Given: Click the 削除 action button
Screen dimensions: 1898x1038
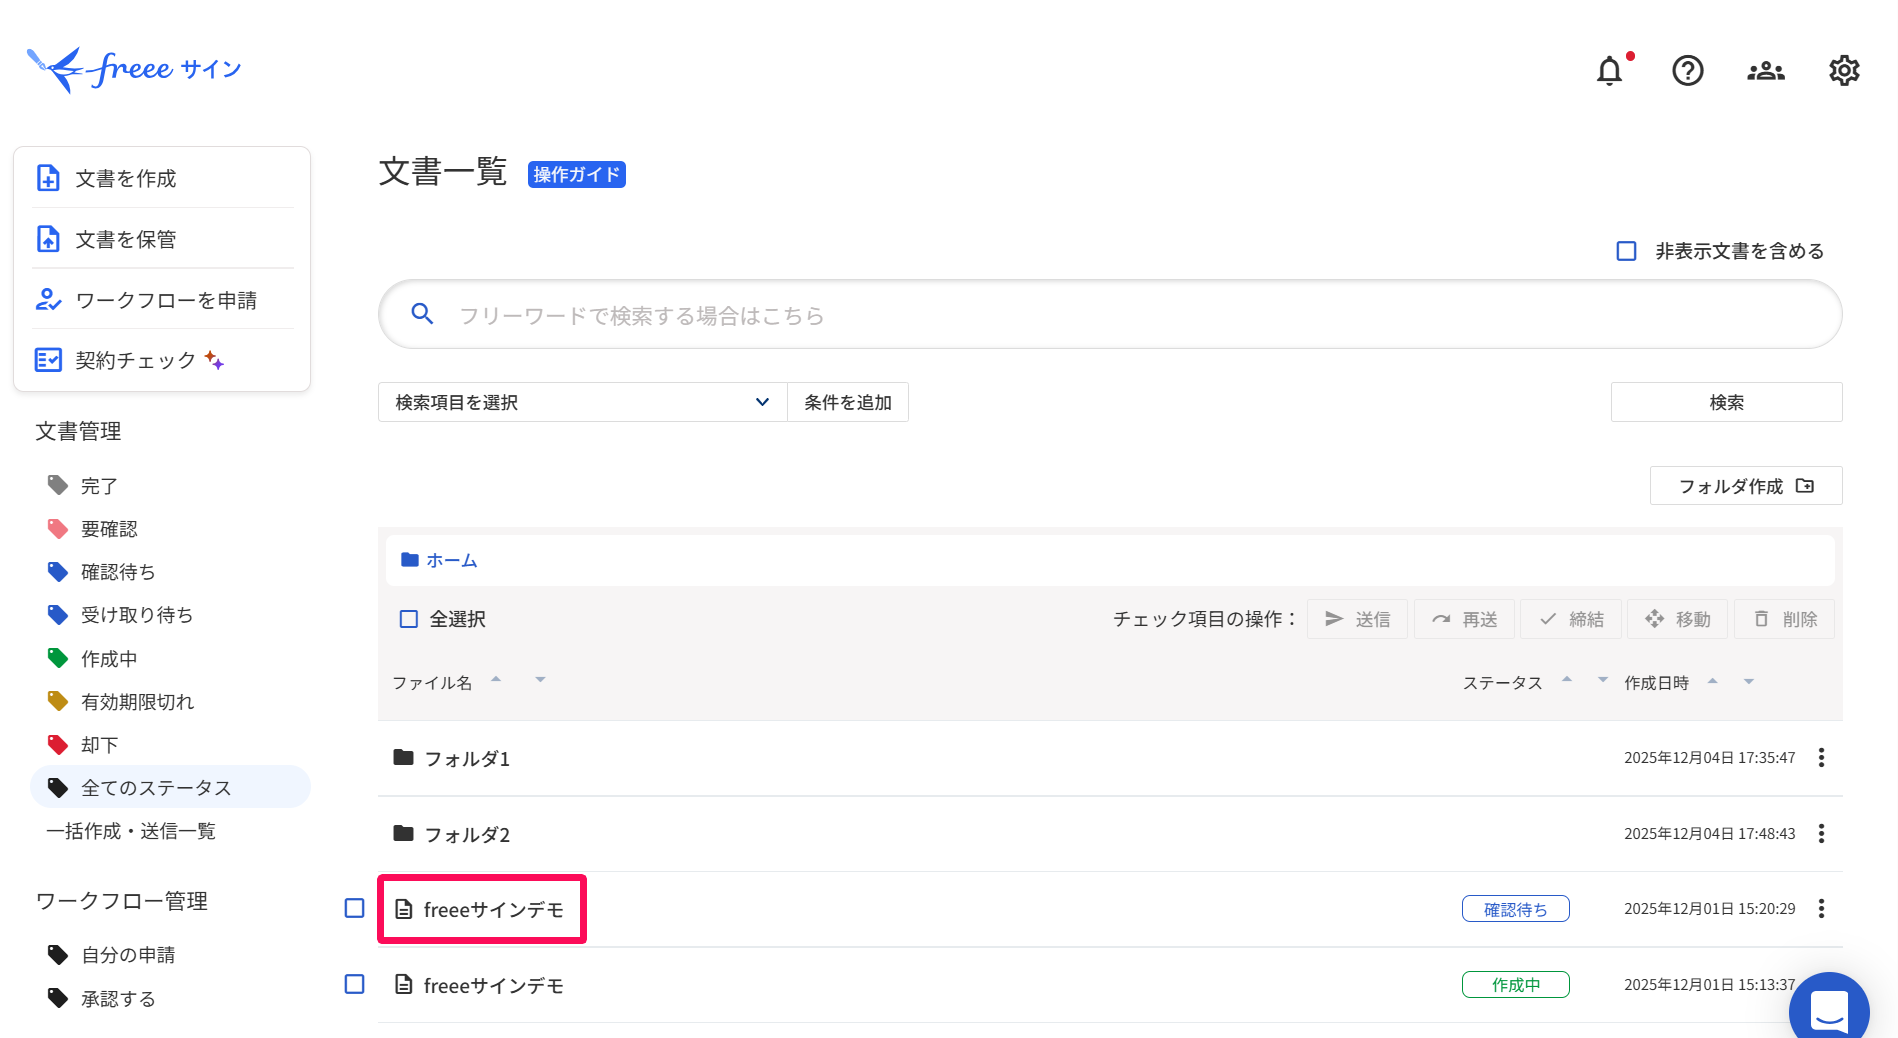Looking at the screenshot, I should [x=1785, y=619].
